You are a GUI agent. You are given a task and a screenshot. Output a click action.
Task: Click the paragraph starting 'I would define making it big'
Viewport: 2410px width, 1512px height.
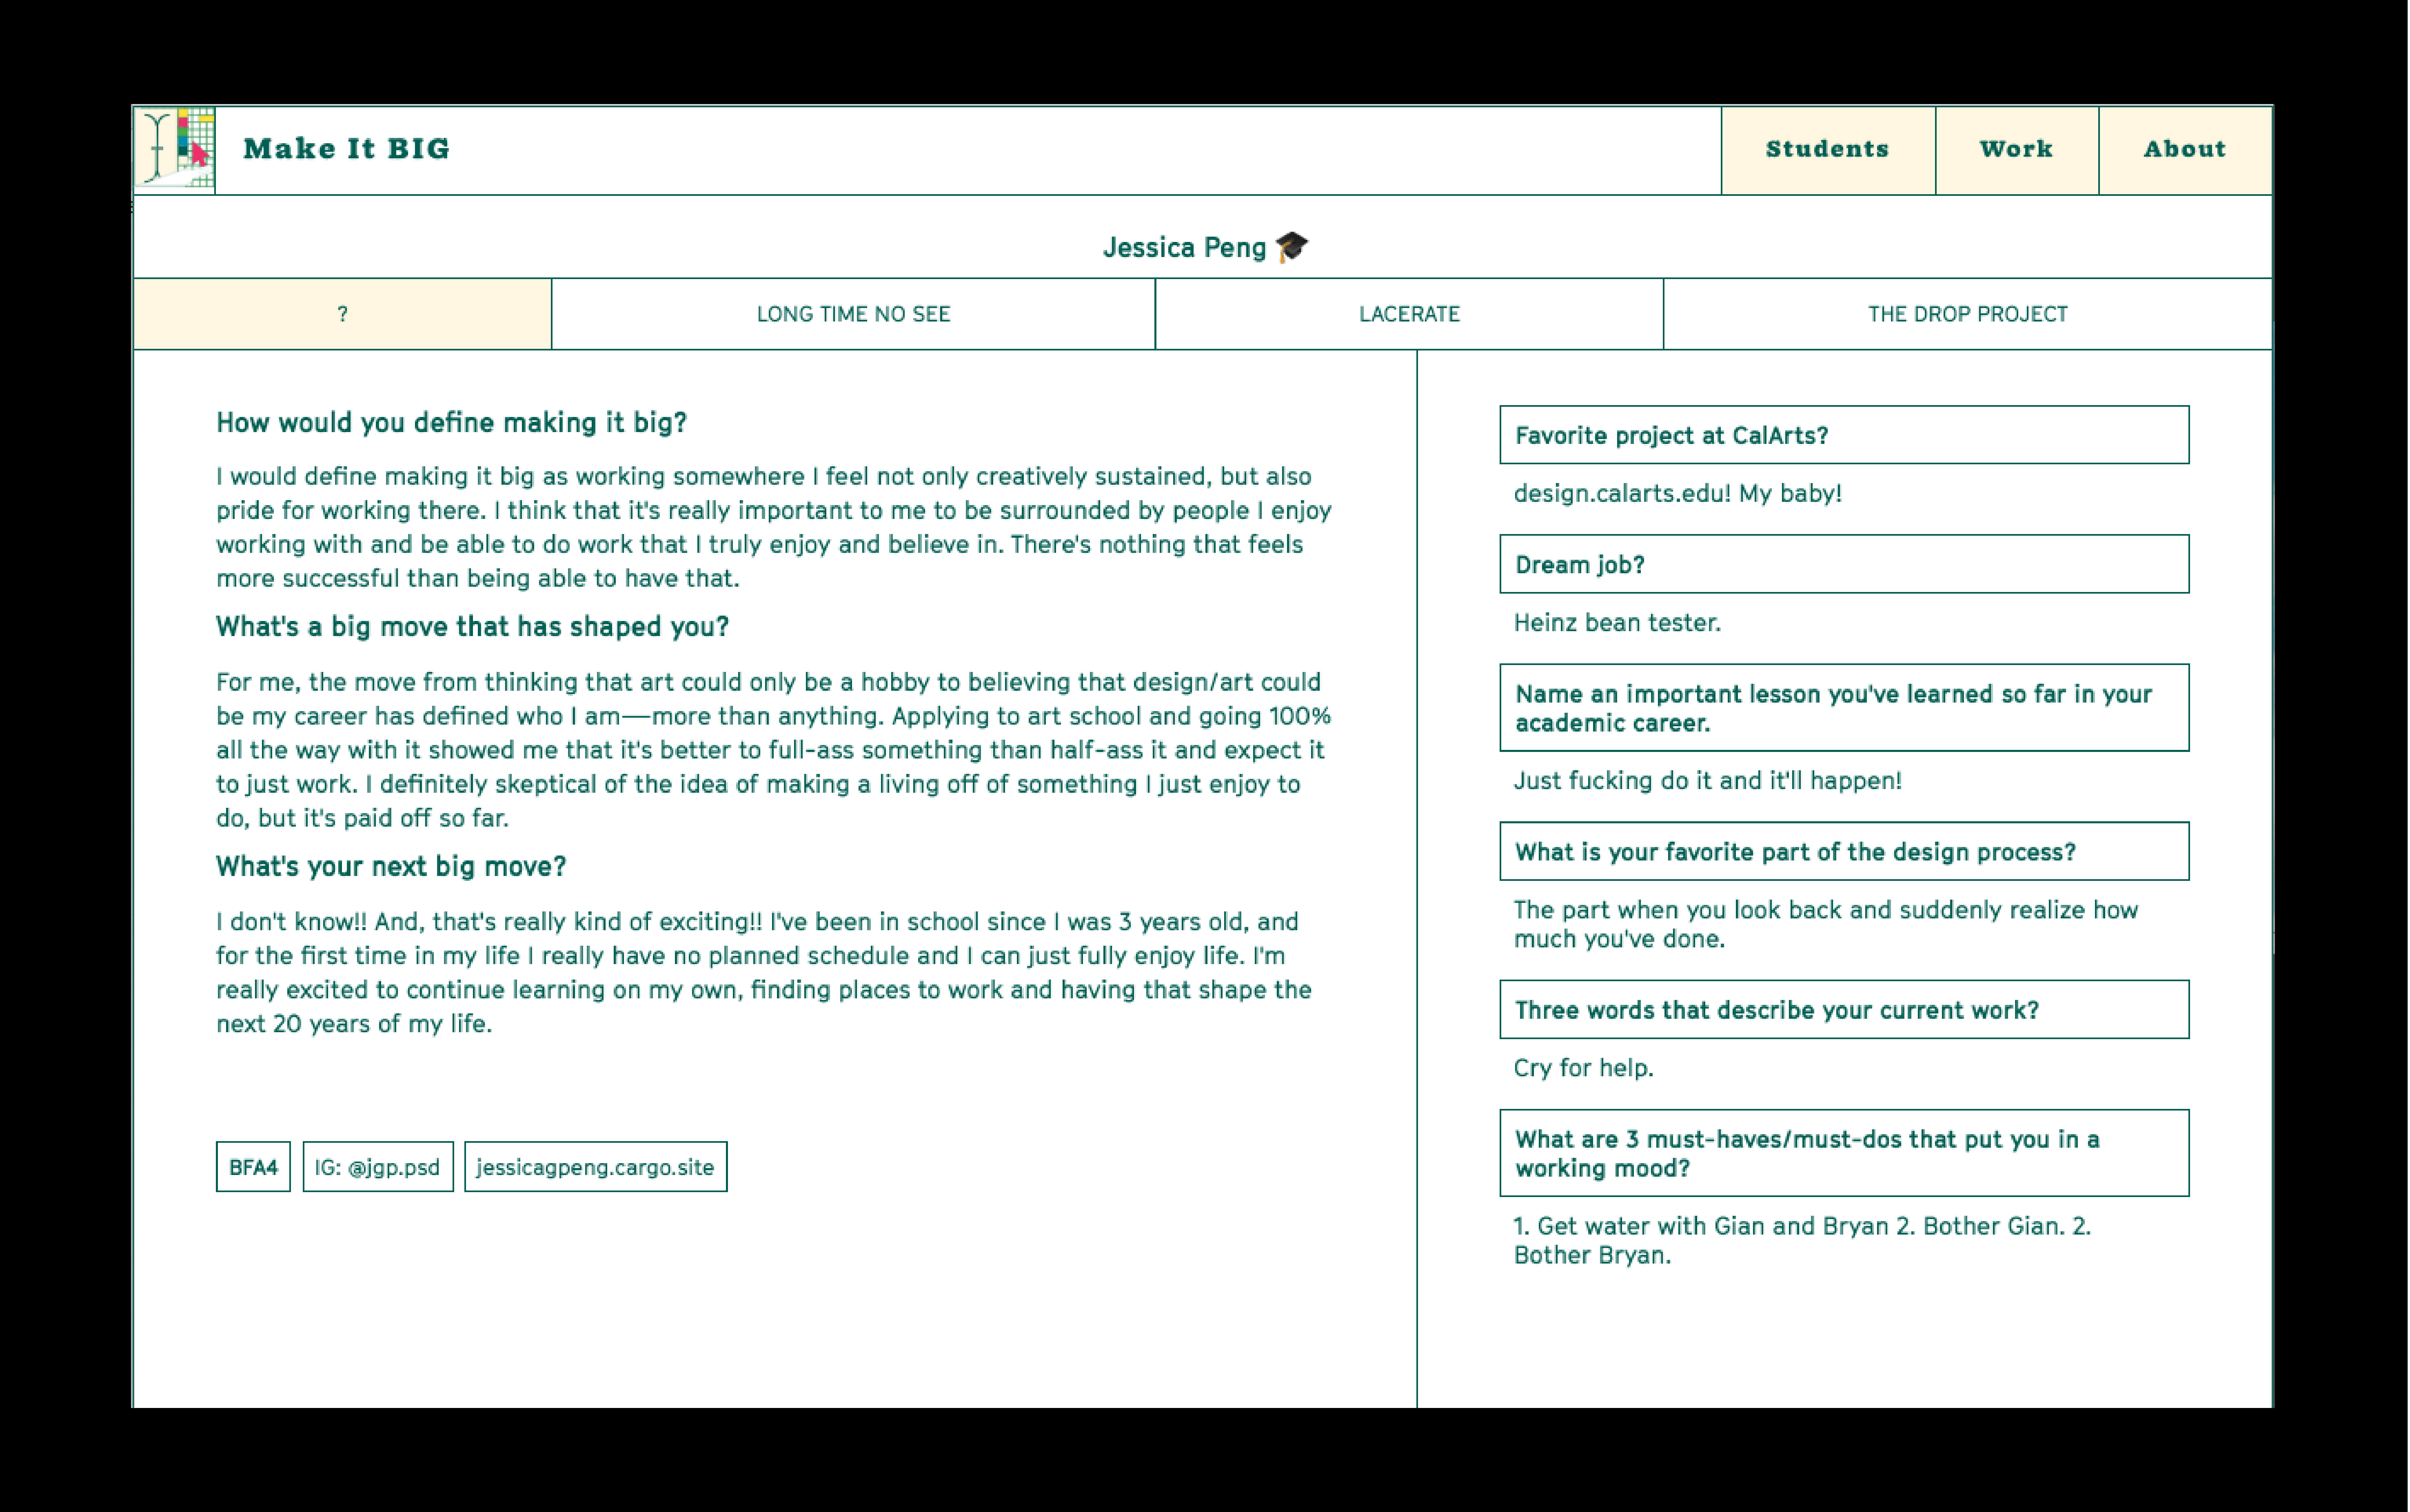pos(774,527)
